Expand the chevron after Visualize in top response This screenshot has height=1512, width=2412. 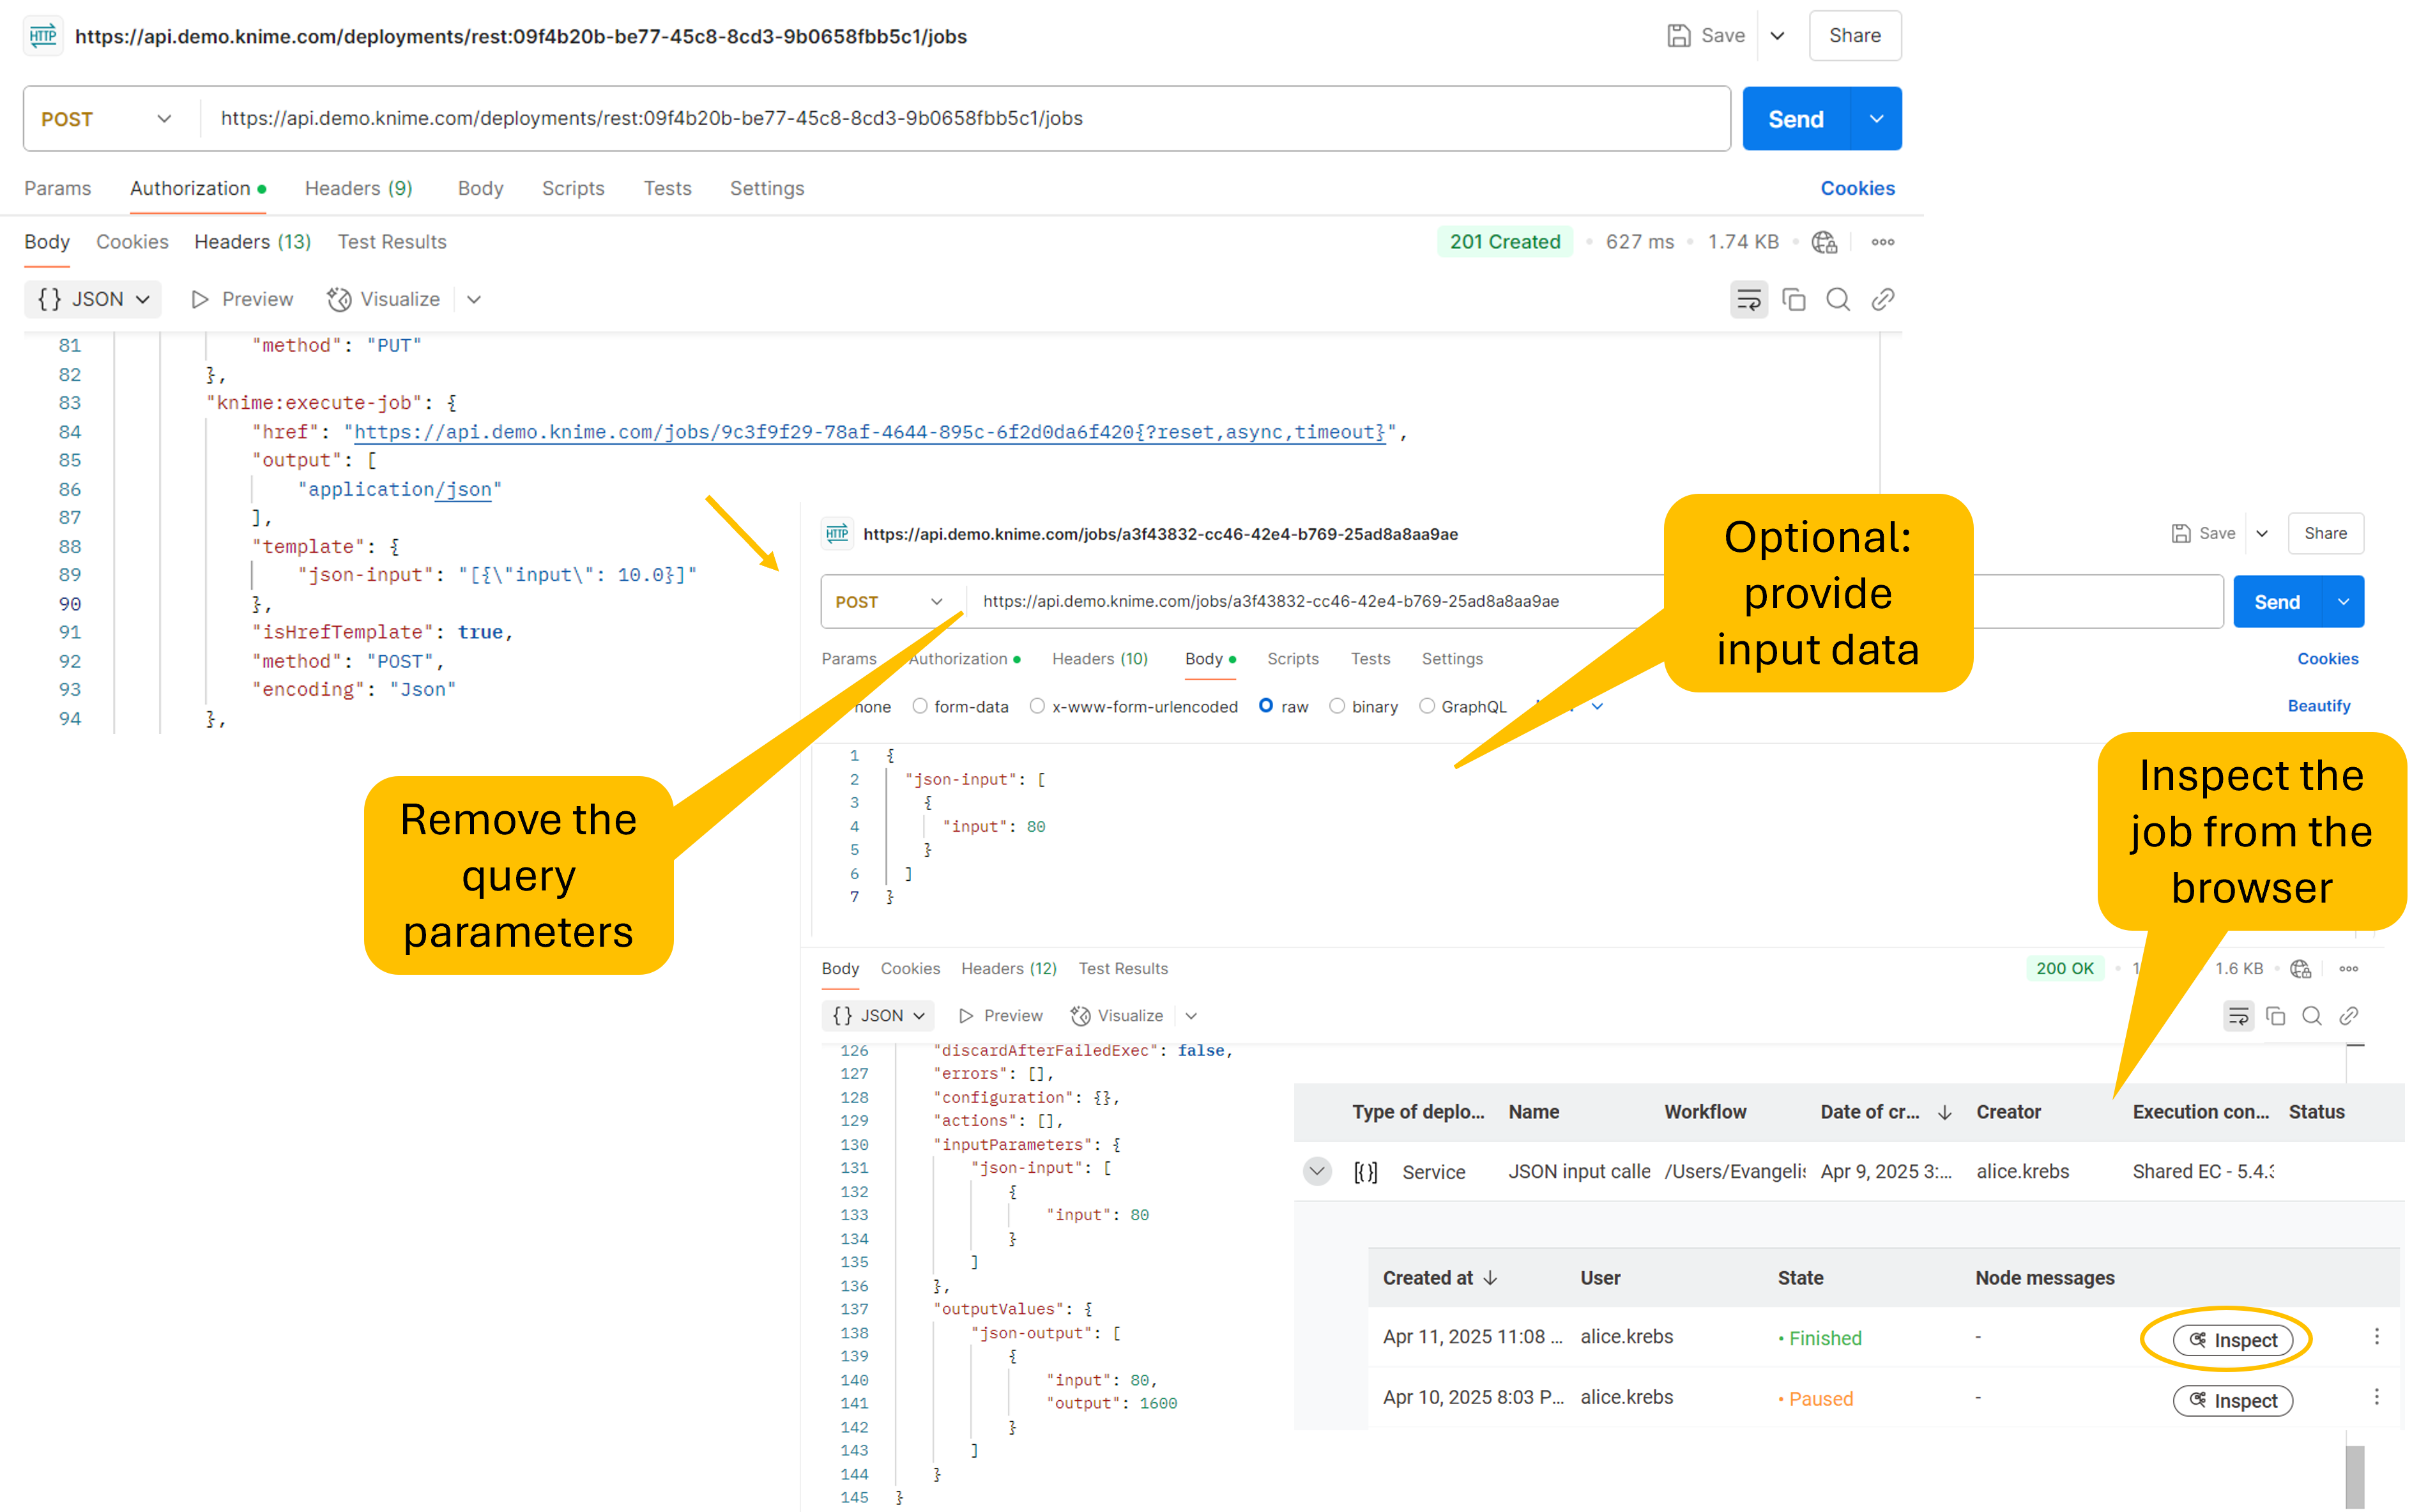pos(474,299)
